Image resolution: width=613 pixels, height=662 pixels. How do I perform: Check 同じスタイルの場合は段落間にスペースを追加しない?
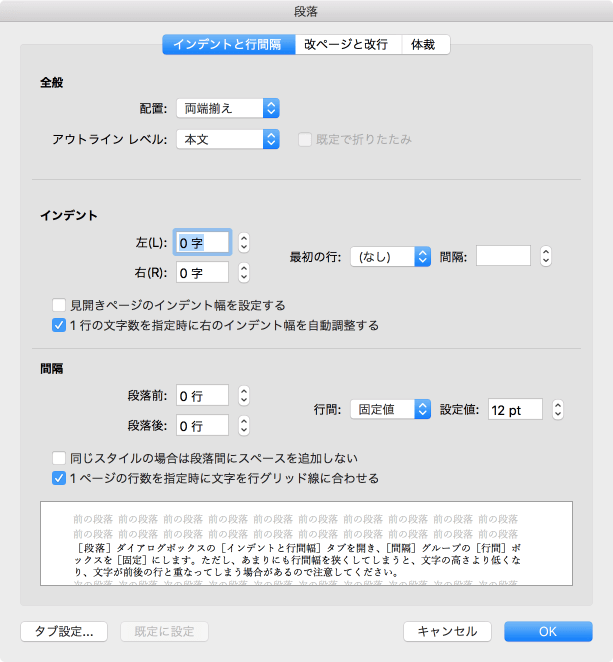point(59,458)
